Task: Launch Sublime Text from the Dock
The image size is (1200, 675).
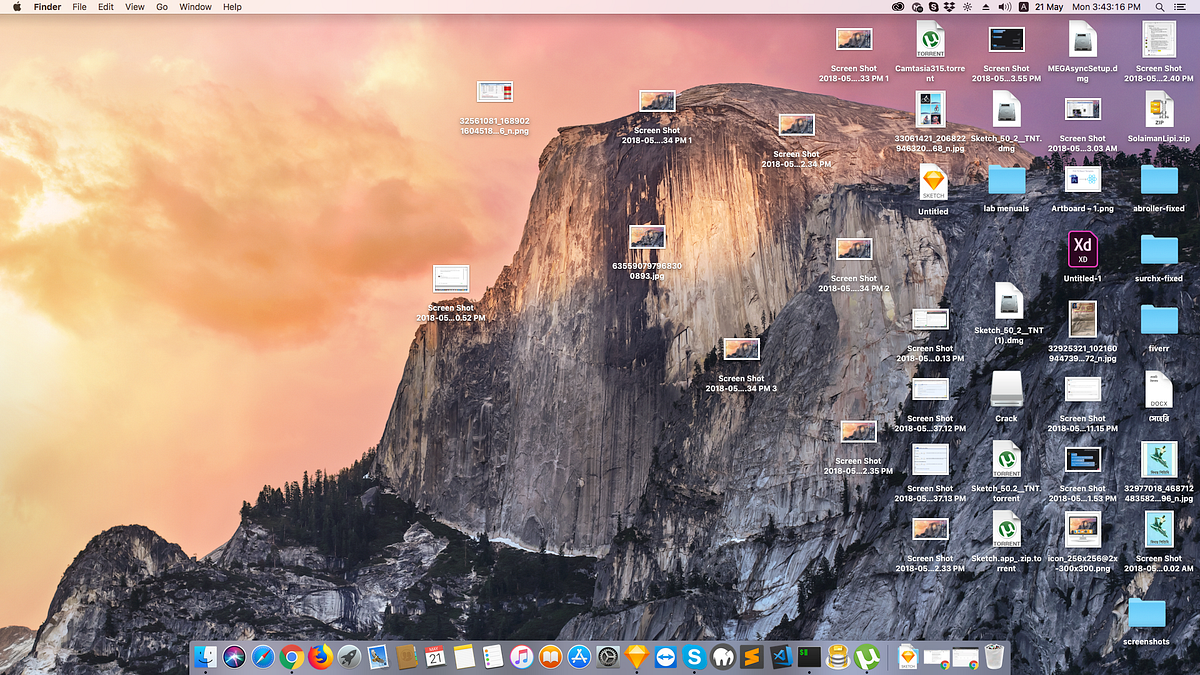Action: coord(753,657)
